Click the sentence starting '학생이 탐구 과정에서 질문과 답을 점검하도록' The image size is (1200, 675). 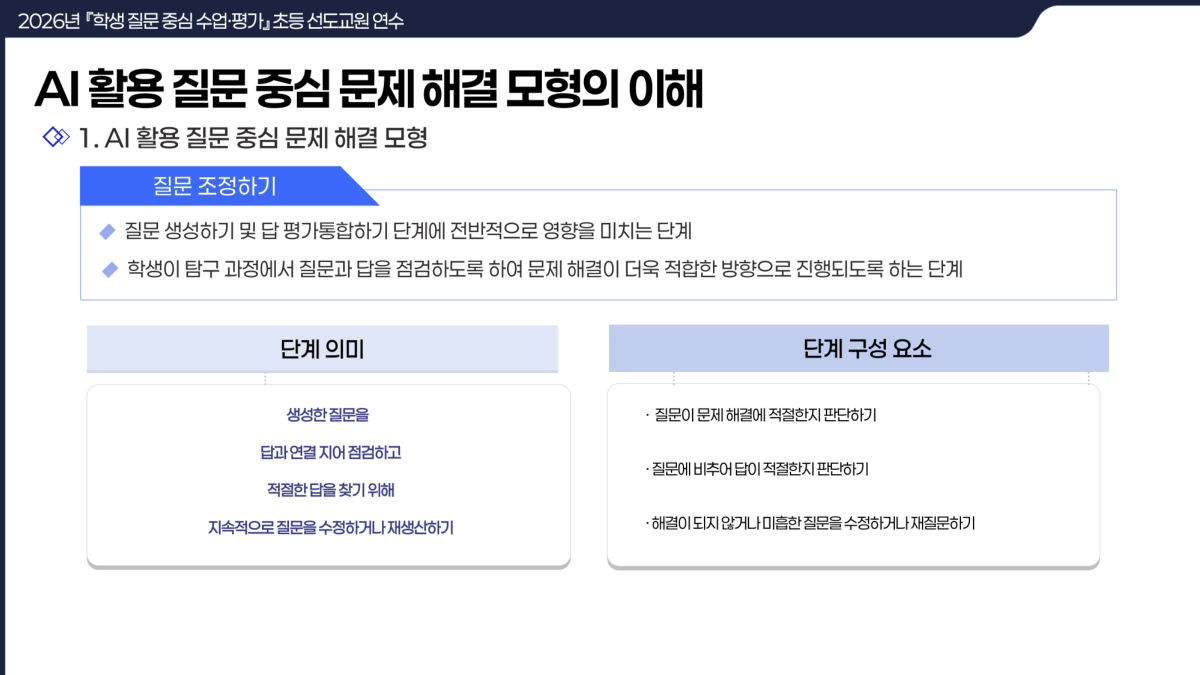coord(545,269)
